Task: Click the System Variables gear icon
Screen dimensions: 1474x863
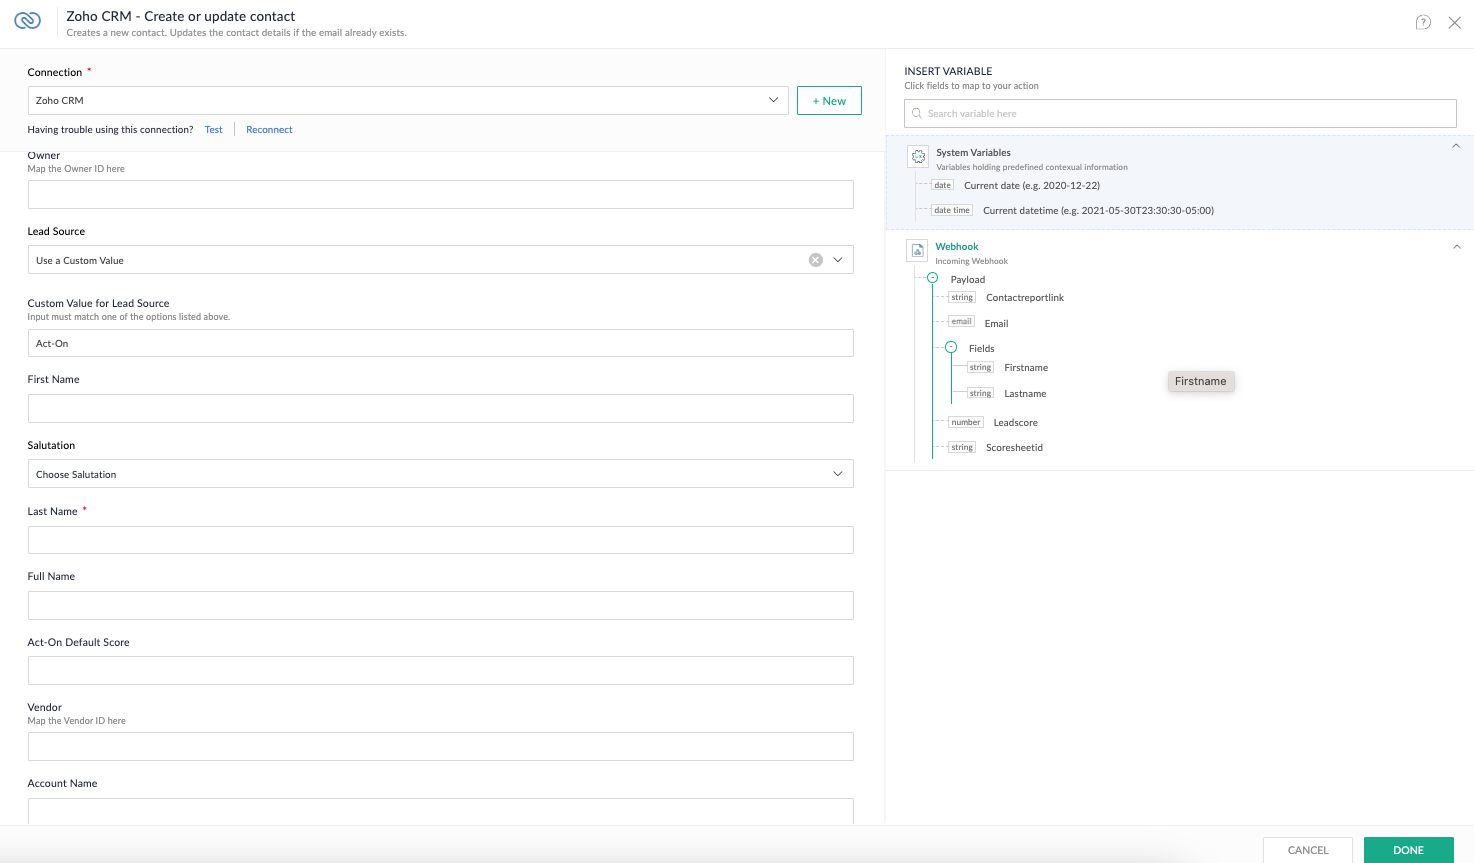Action: point(918,157)
